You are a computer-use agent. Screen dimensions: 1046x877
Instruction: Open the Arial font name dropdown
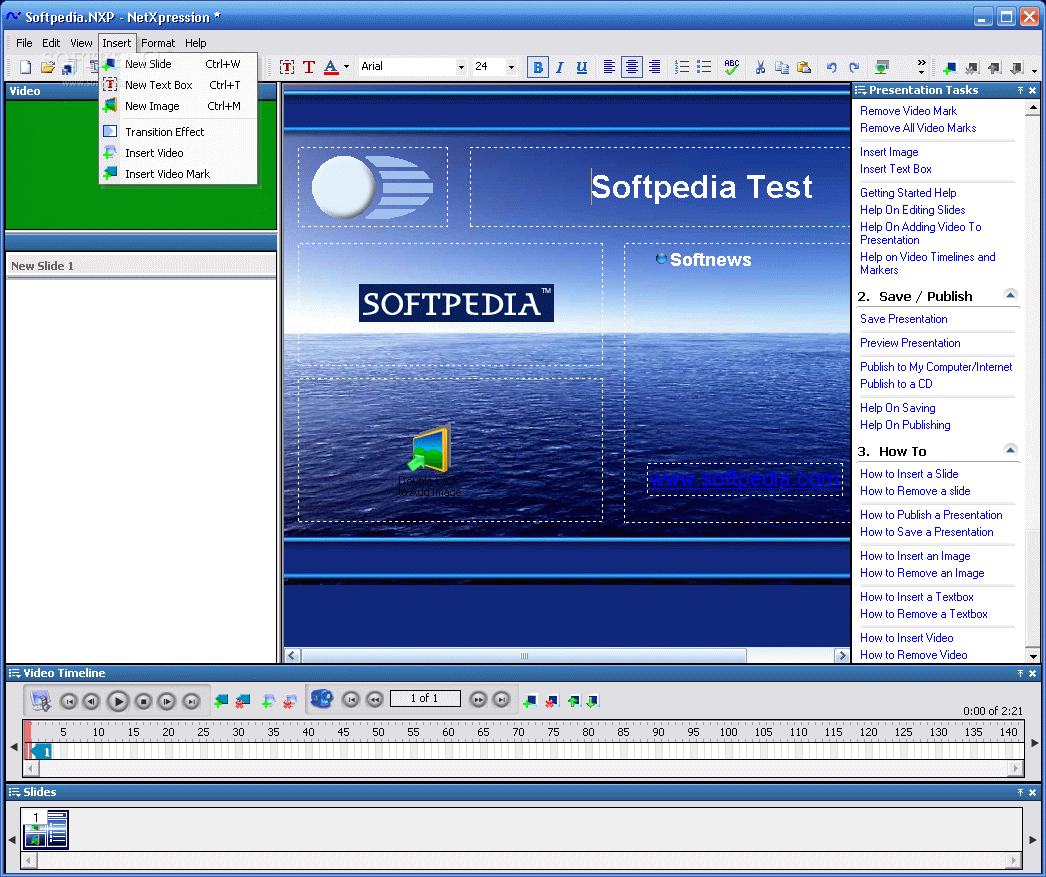click(460, 67)
